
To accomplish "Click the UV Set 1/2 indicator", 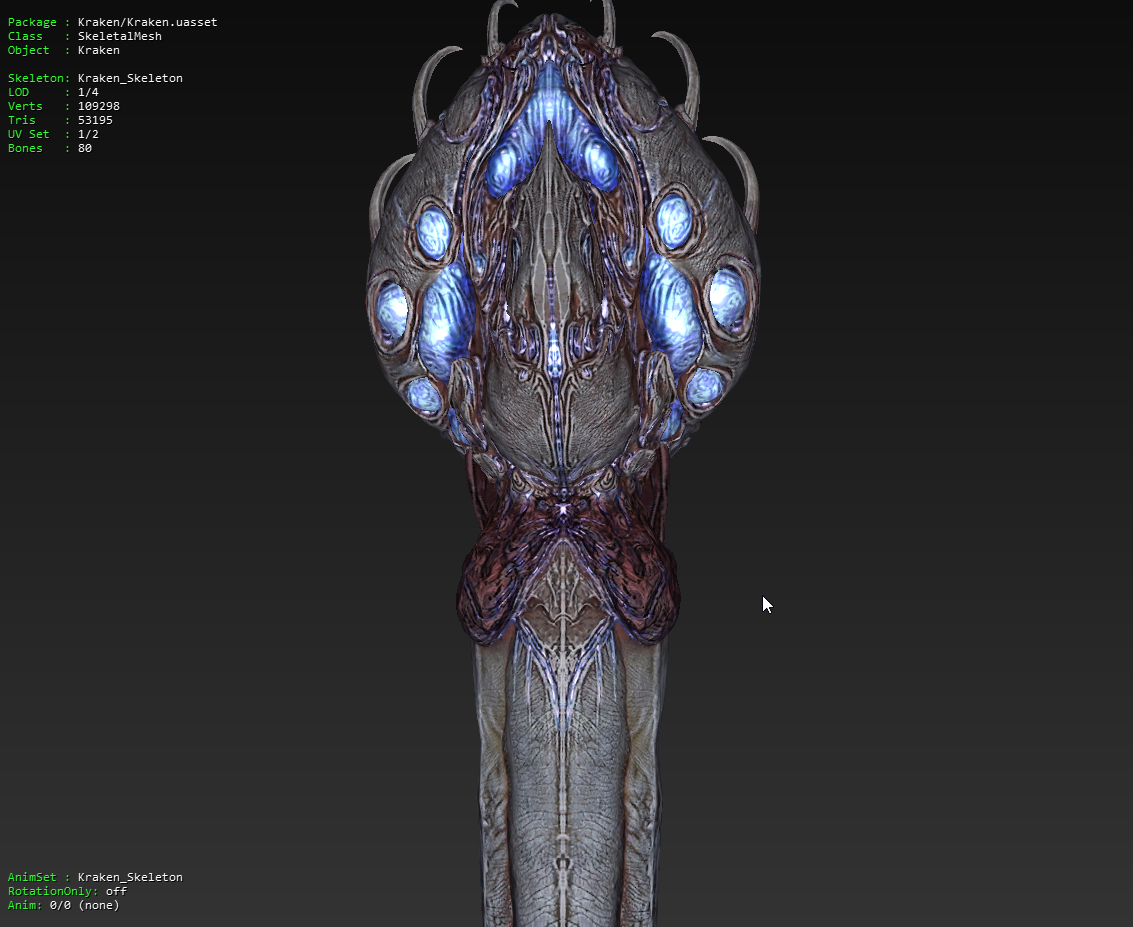I will click(x=88, y=134).
